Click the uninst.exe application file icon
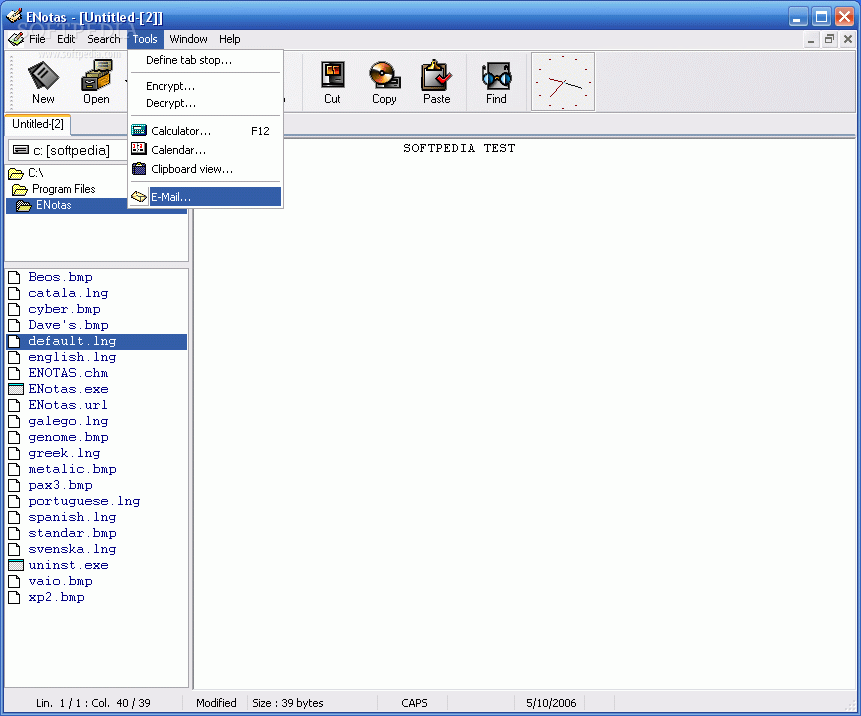This screenshot has width=861, height=716. point(16,565)
